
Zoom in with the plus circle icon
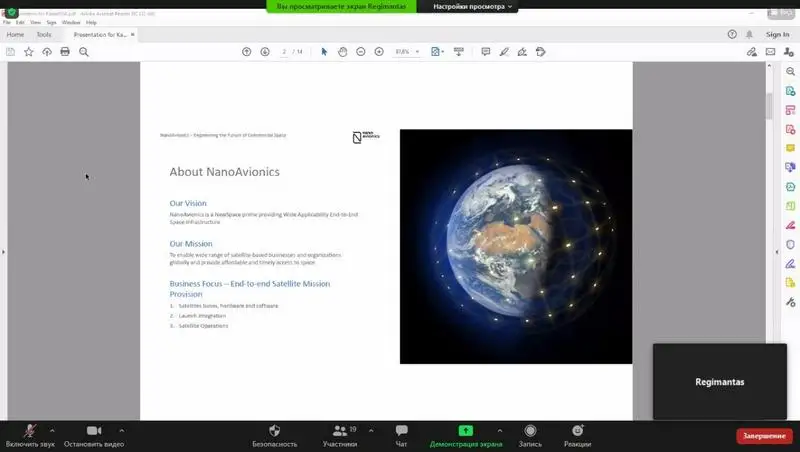(x=379, y=52)
